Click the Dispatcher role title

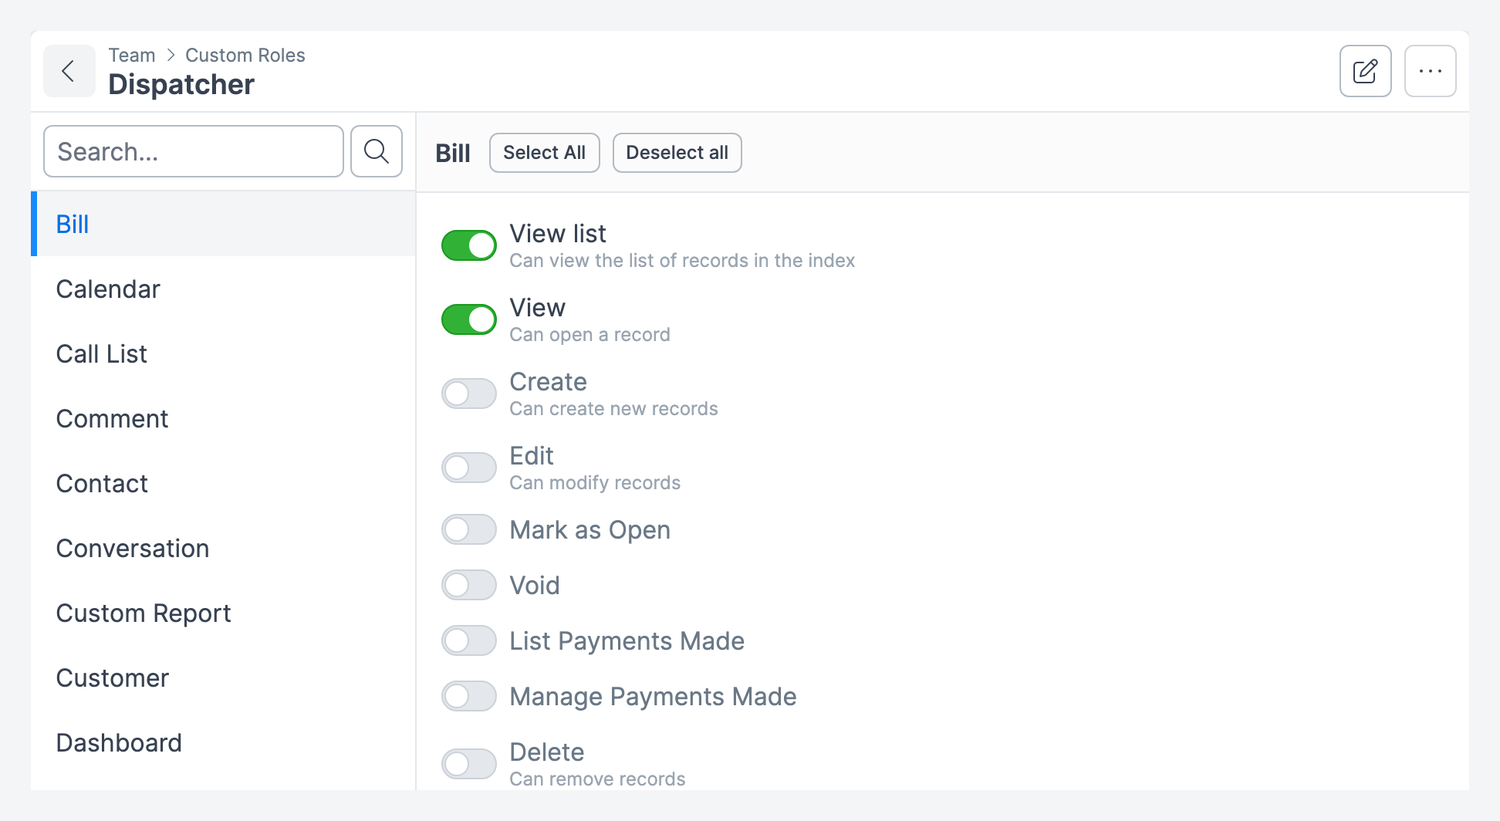tap(181, 84)
